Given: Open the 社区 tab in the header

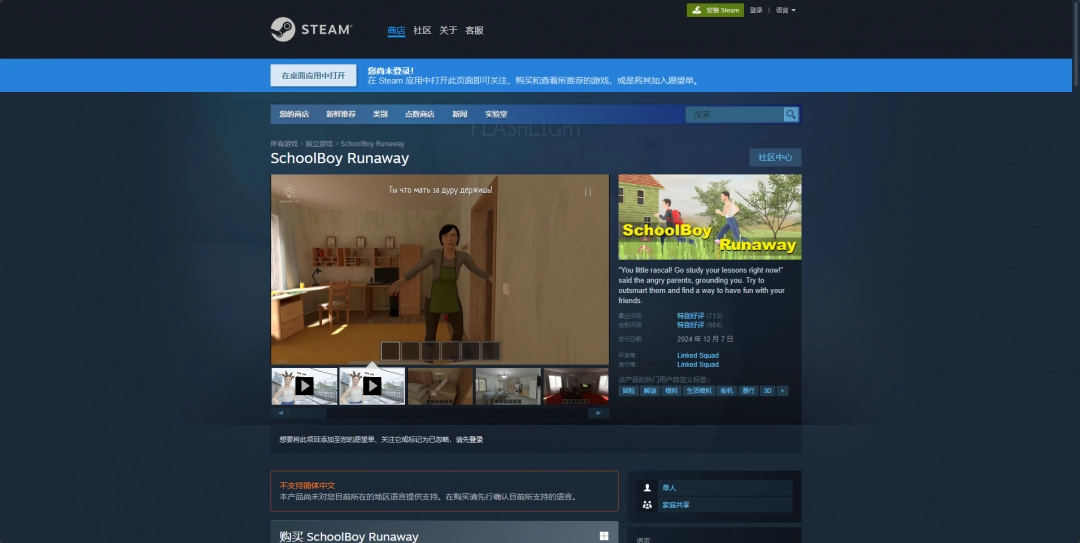Looking at the screenshot, I should click(422, 30).
